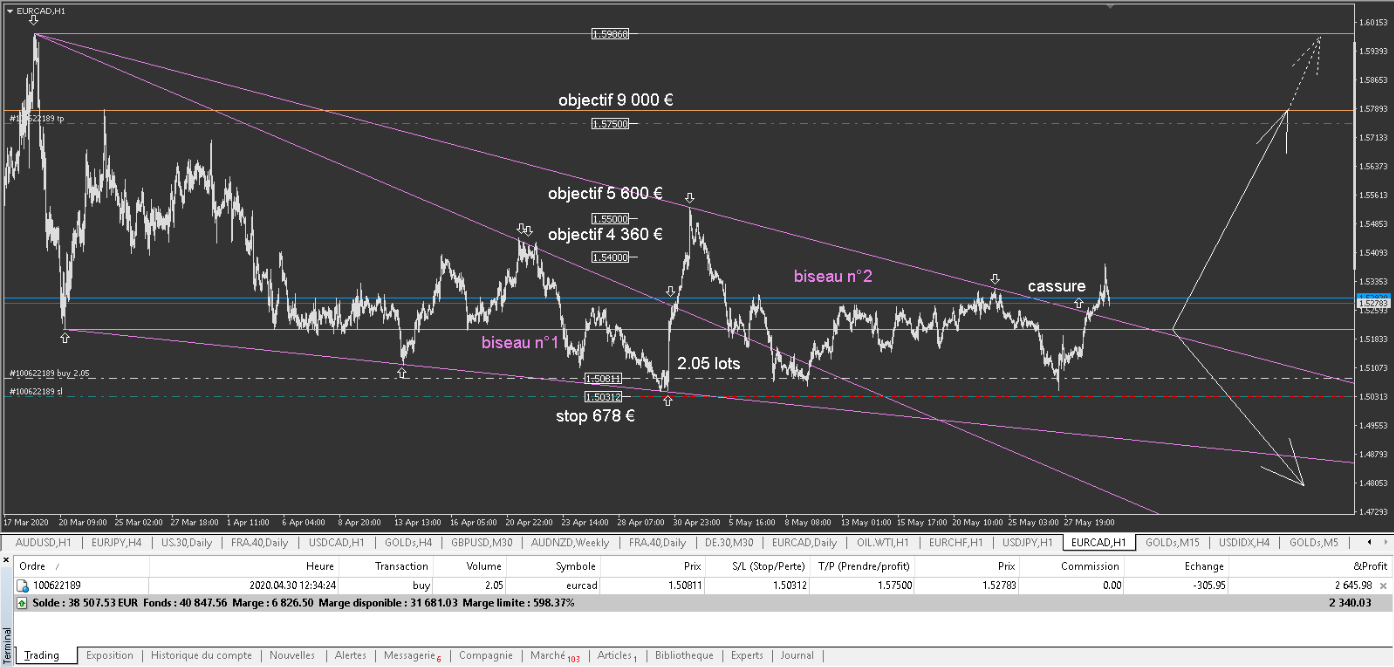1394x667 pixels.
Task: Open the AUDNZD,Weekly chart tab
Action: pos(570,542)
